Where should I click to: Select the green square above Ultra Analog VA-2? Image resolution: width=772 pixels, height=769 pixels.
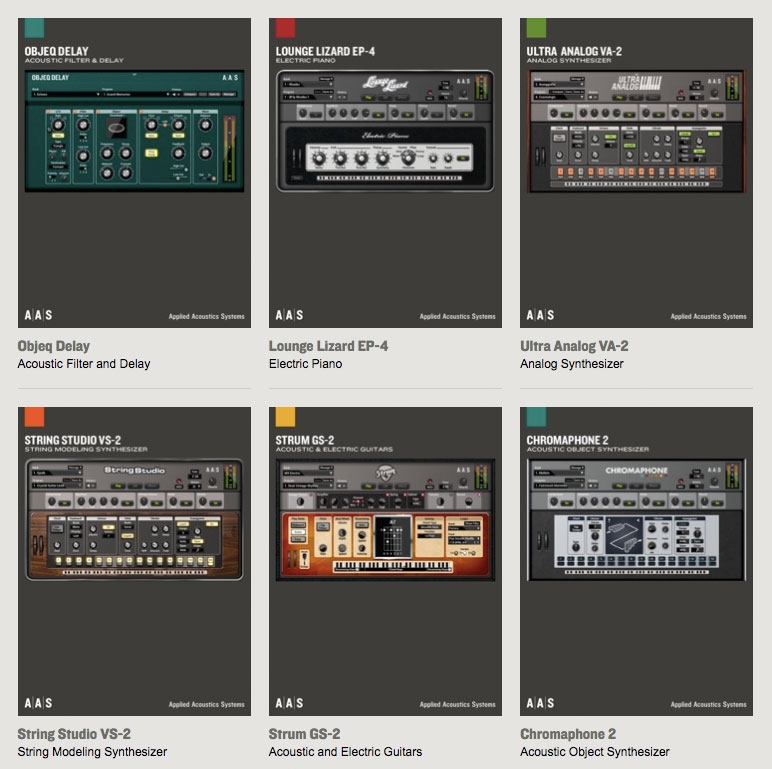point(536,27)
